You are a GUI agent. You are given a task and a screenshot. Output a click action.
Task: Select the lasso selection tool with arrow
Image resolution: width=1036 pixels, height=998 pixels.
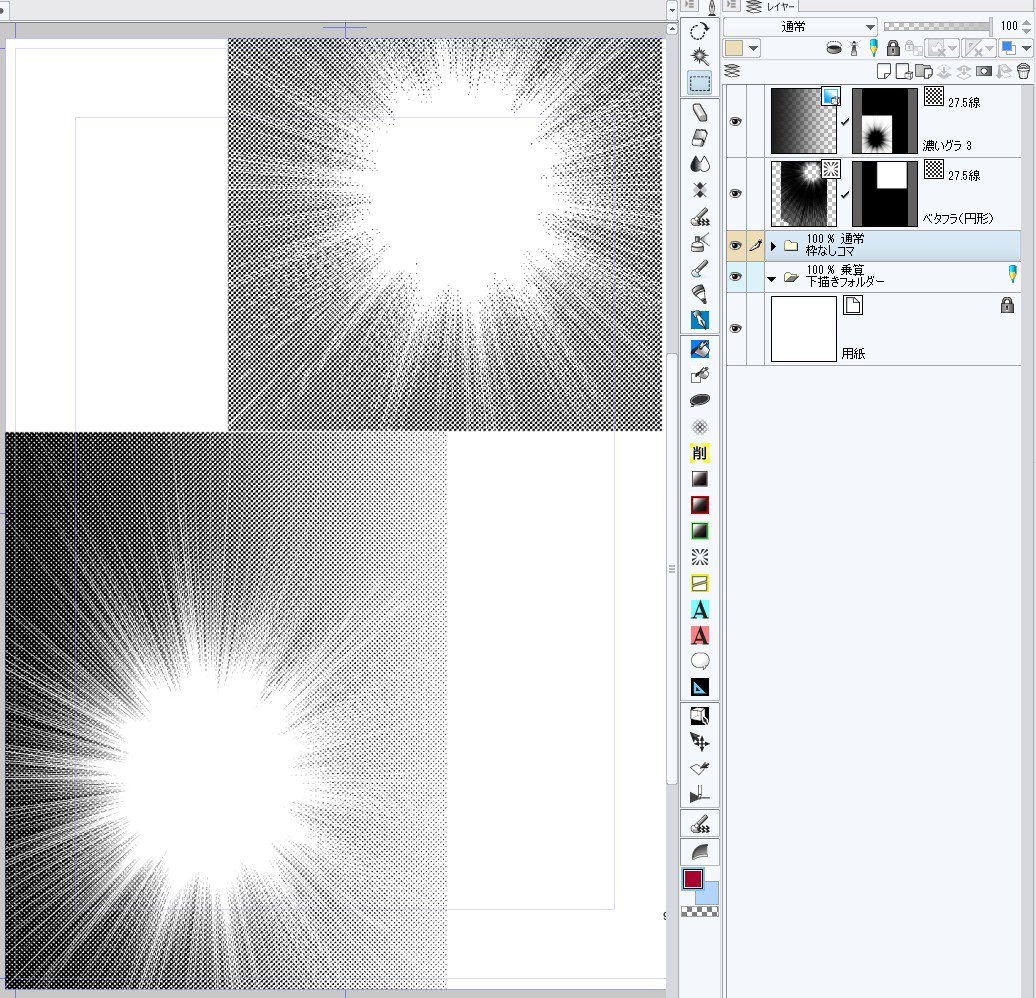tap(699, 32)
